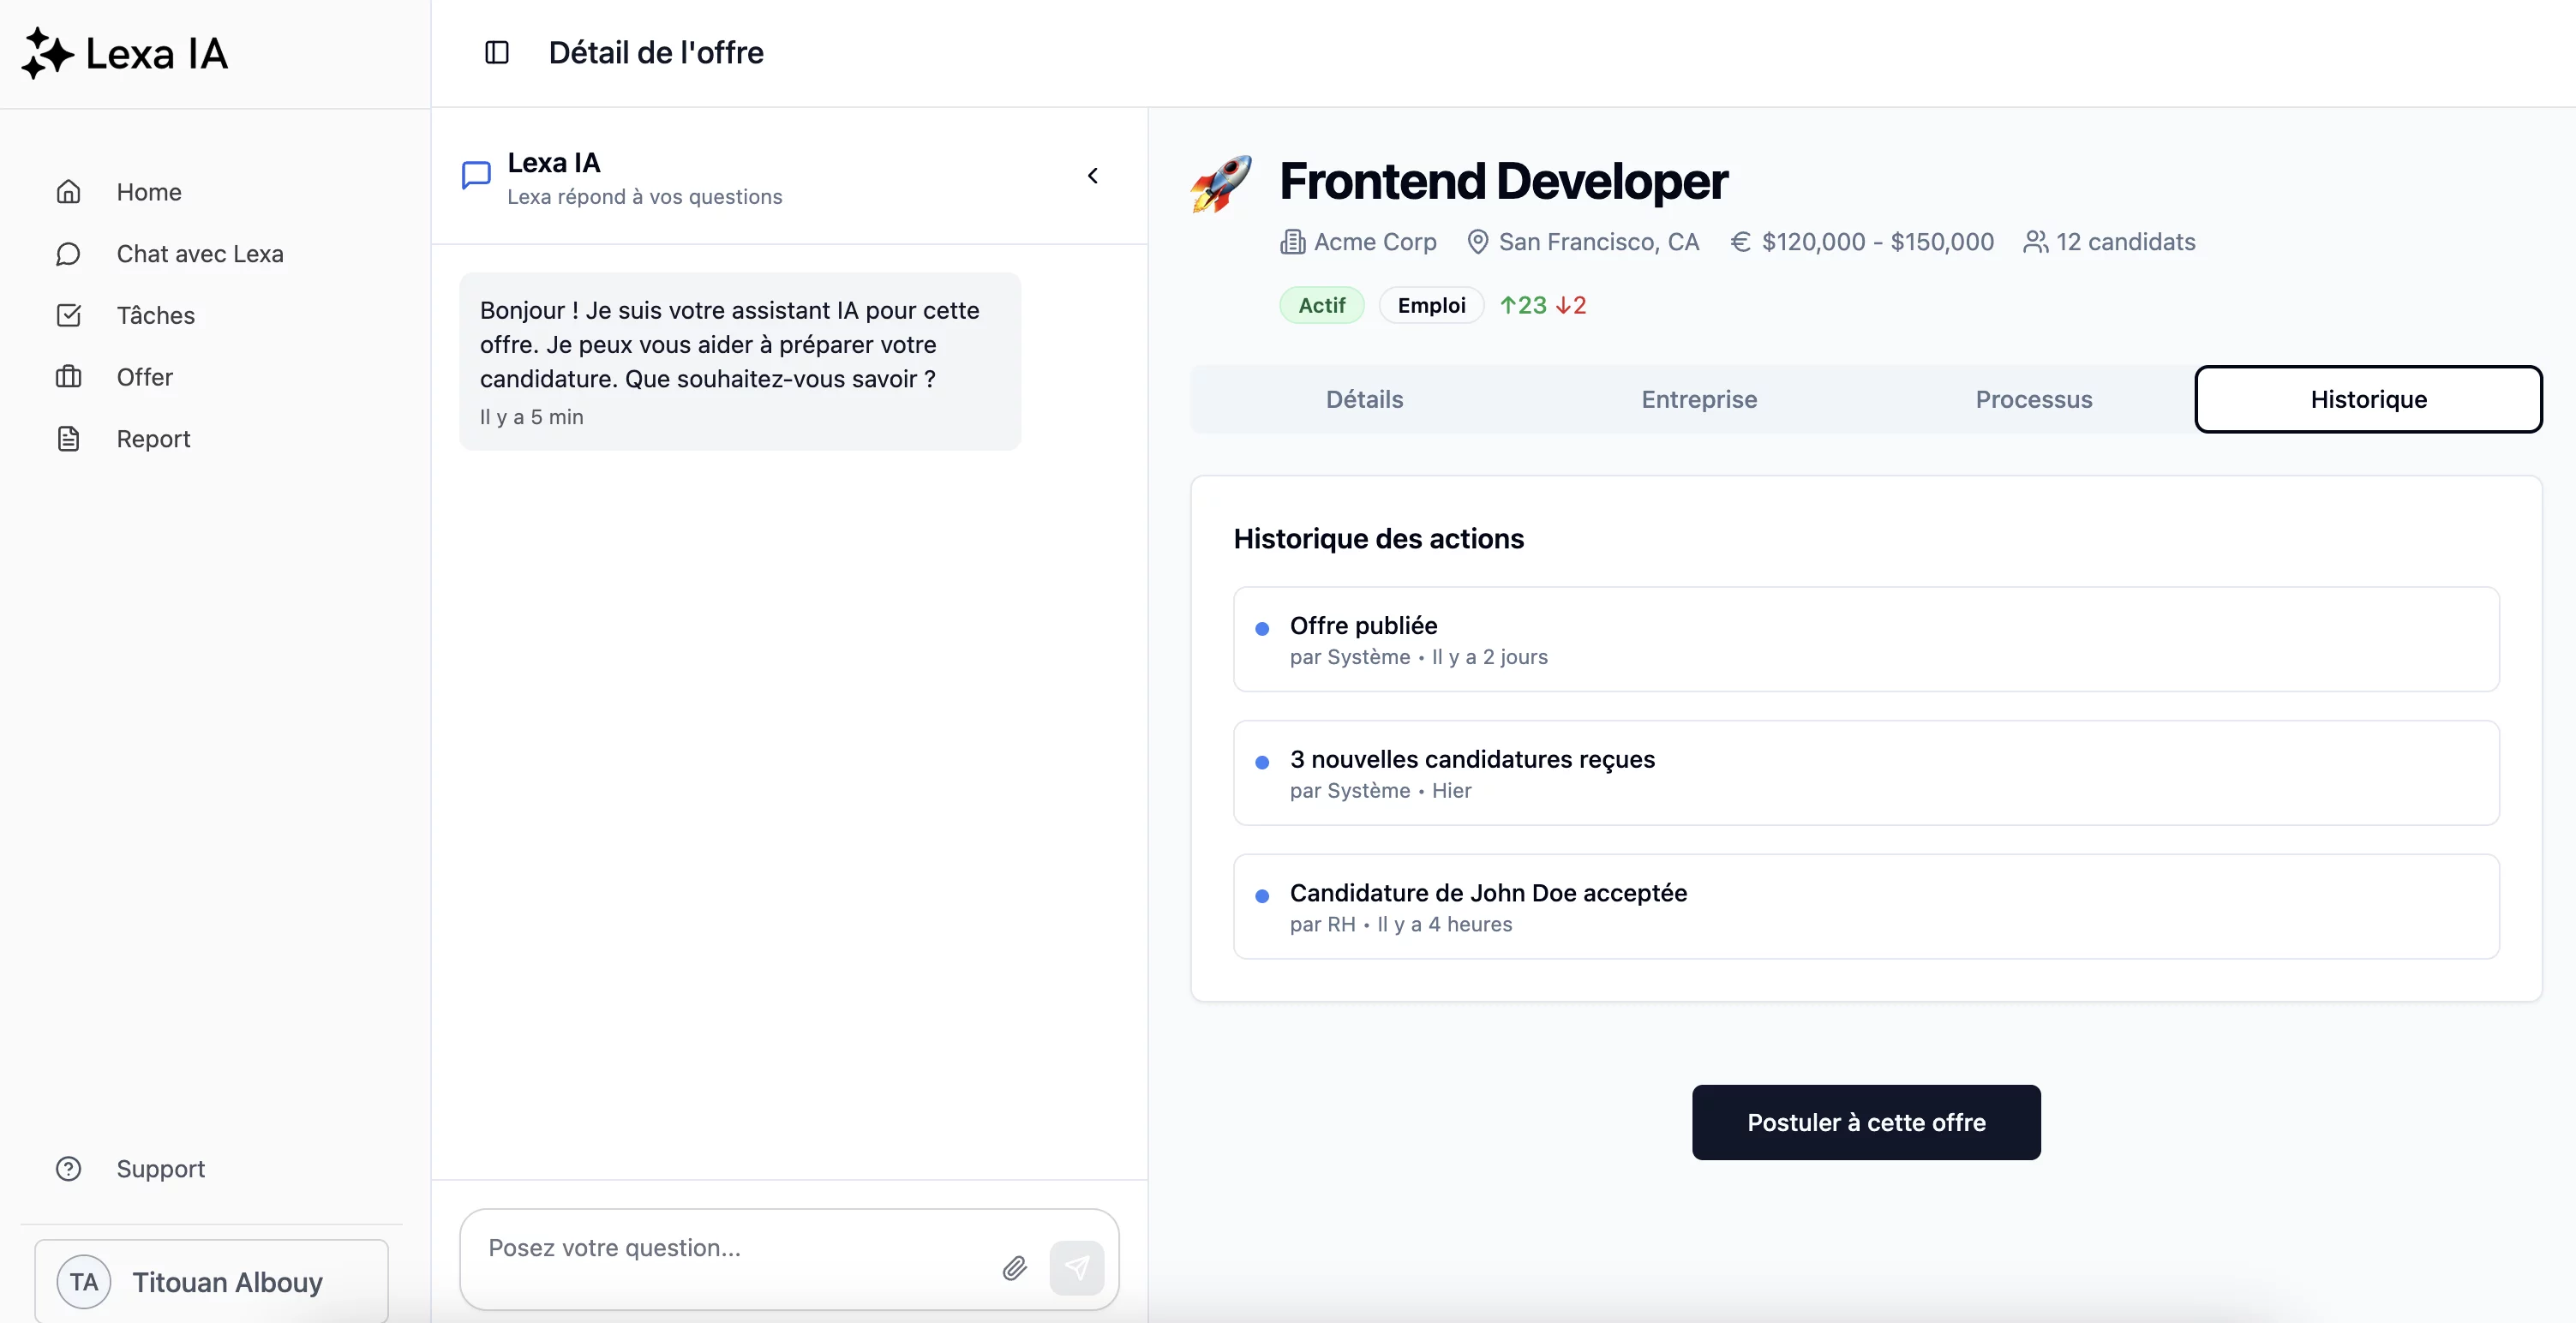Viewport: 2576px width, 1323px height.
Task: Open Support link
Action: (160, 1169)
